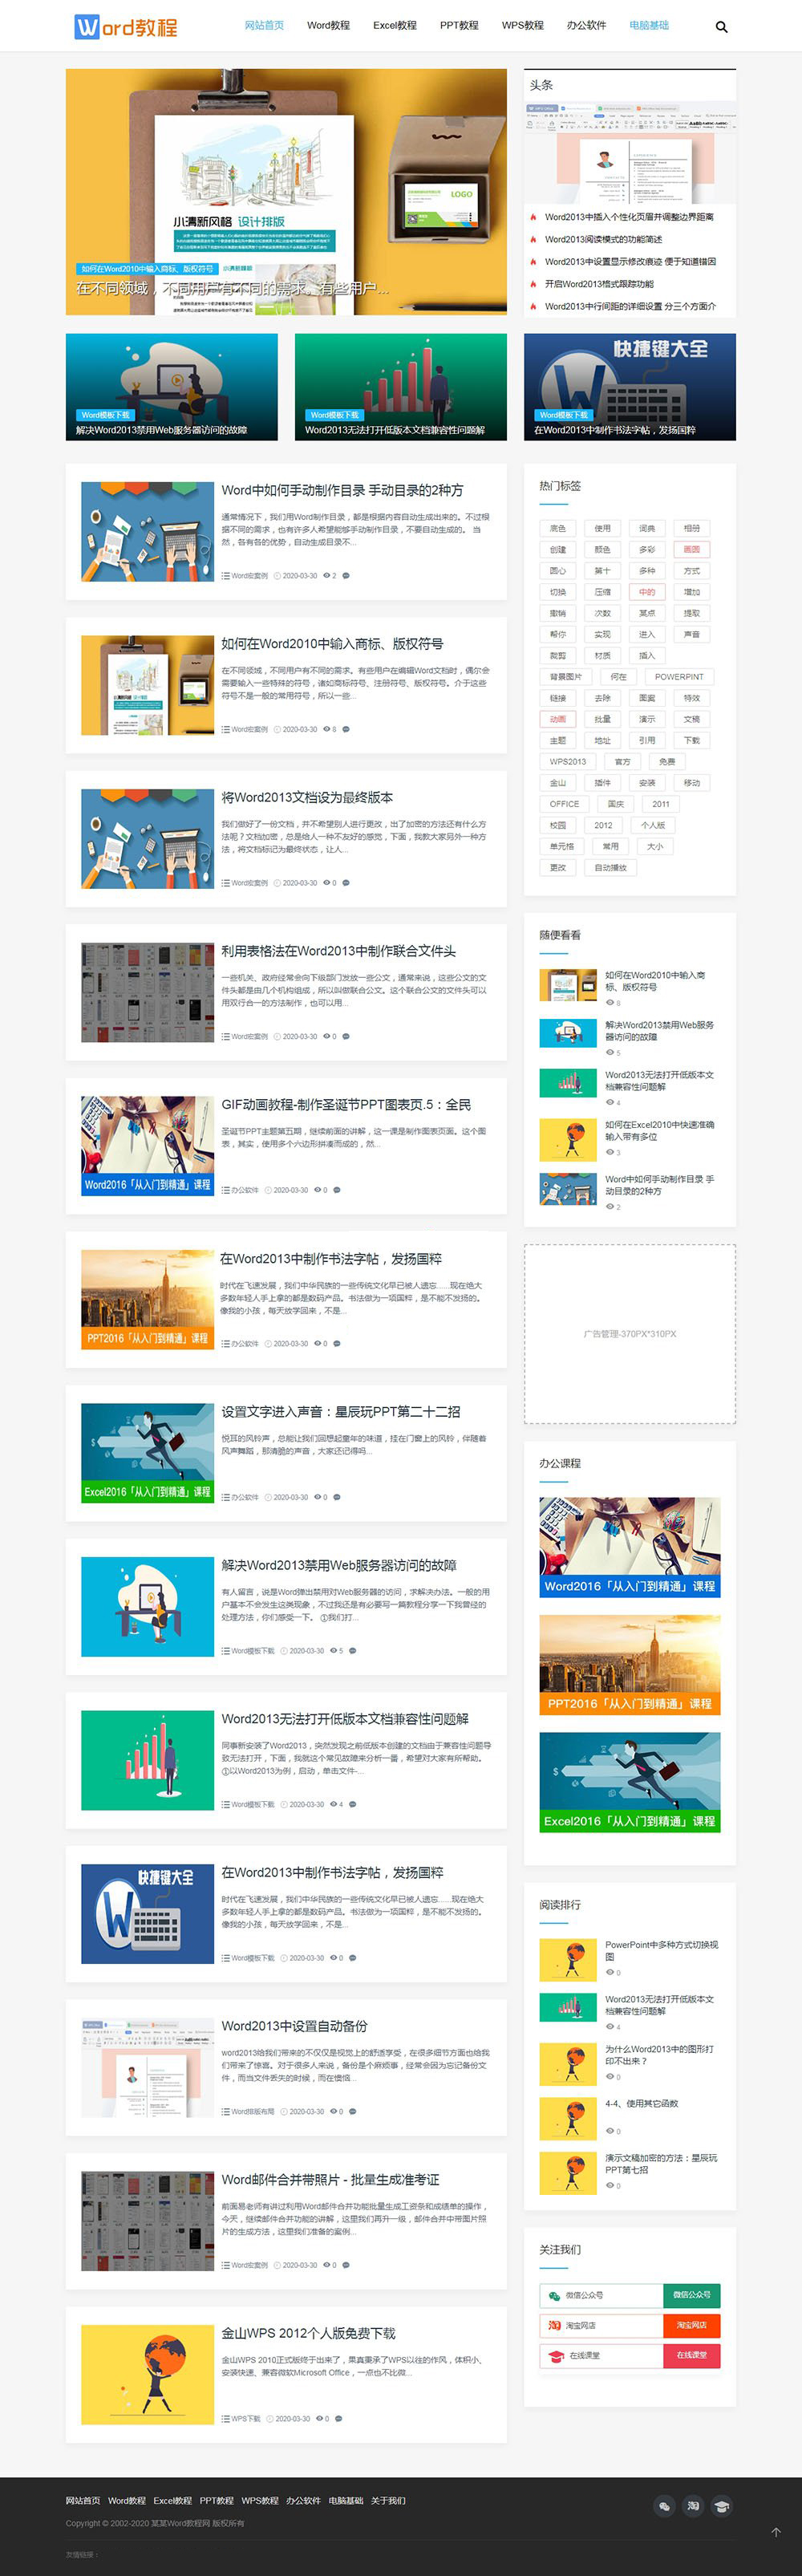Click the footer WeChat round icon
Image resolution: width=802 pixels, height=2576 pixels.
point(664,2505)
